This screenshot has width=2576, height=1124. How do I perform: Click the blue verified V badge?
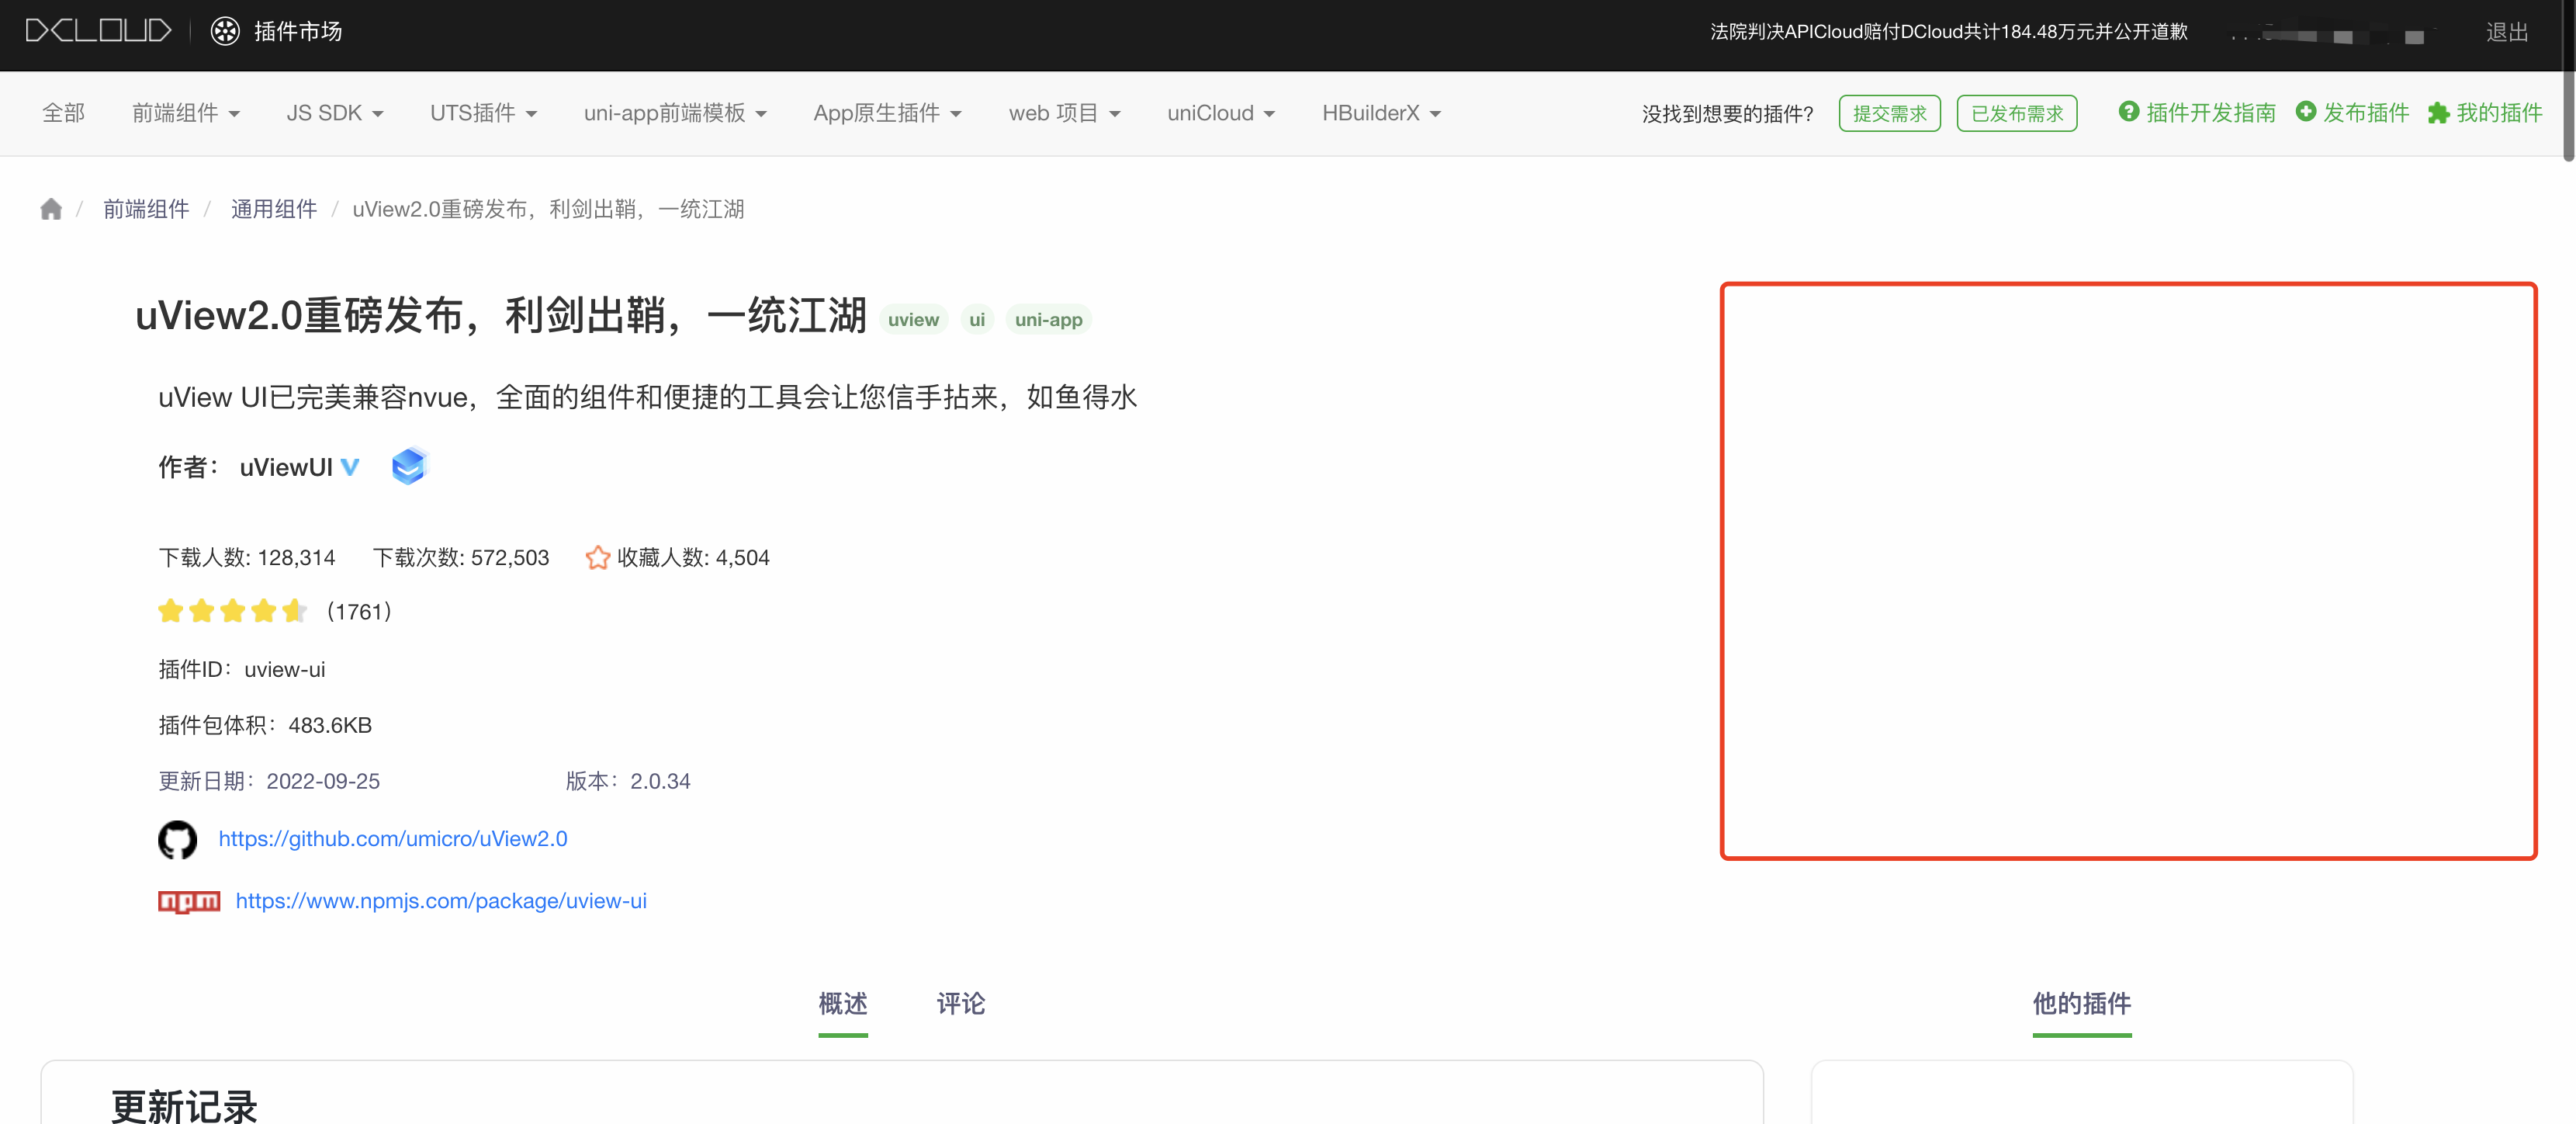(x=350, y=467)
